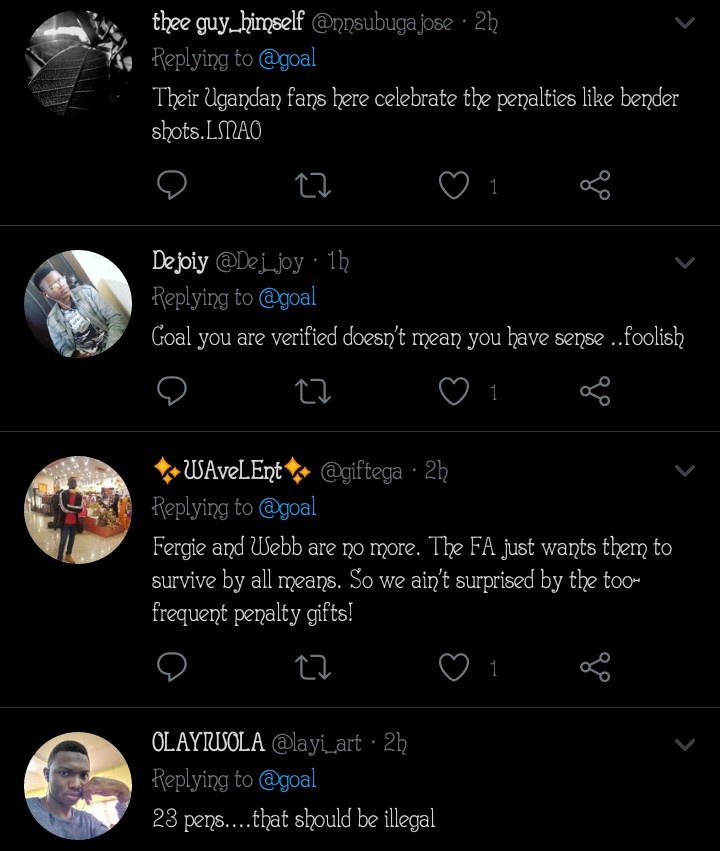The image size is (720, 851).
Task: Open chevron menu on WAveLEnt's tweet
Action: click(685, 471)
